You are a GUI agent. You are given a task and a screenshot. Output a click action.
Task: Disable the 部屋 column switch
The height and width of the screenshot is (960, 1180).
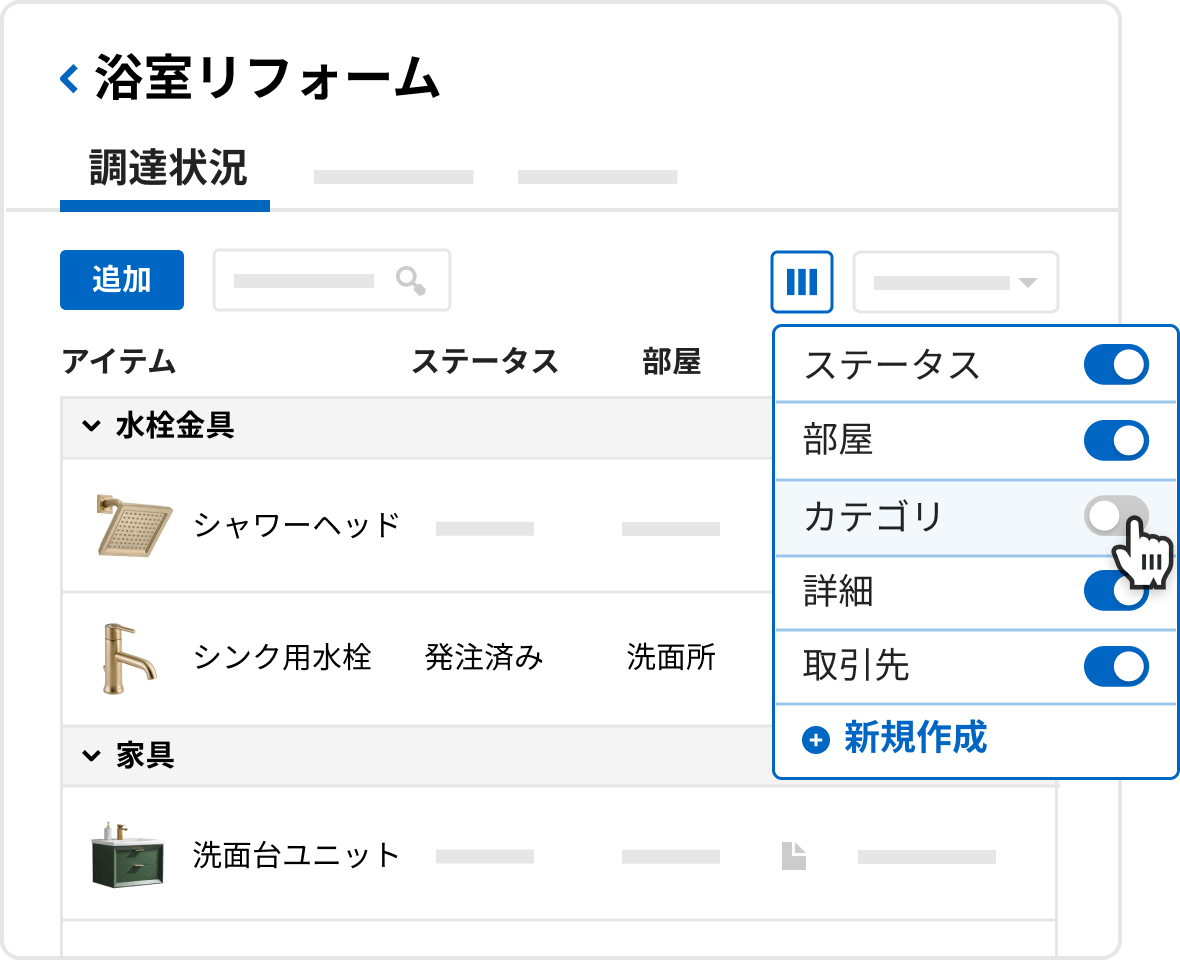[x=1116, y=440]
